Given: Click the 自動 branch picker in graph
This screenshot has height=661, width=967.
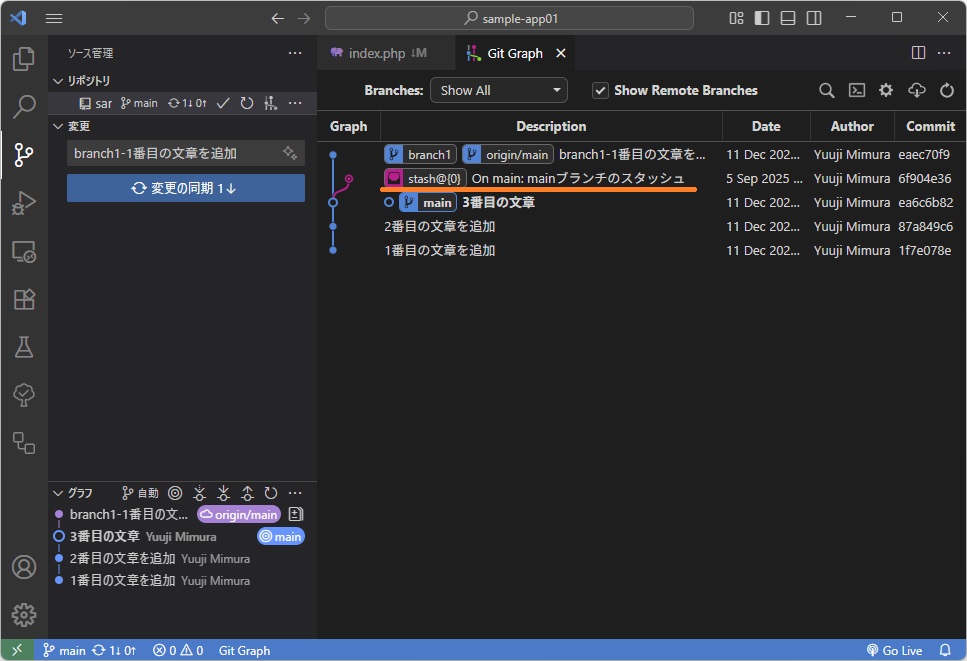Looking at the screenshot, I should coord(140,493).
